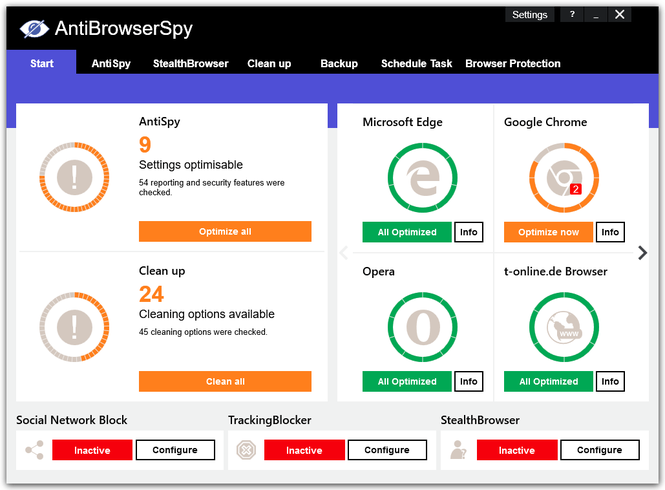Click the orange 9 settings count

(145, 145)
